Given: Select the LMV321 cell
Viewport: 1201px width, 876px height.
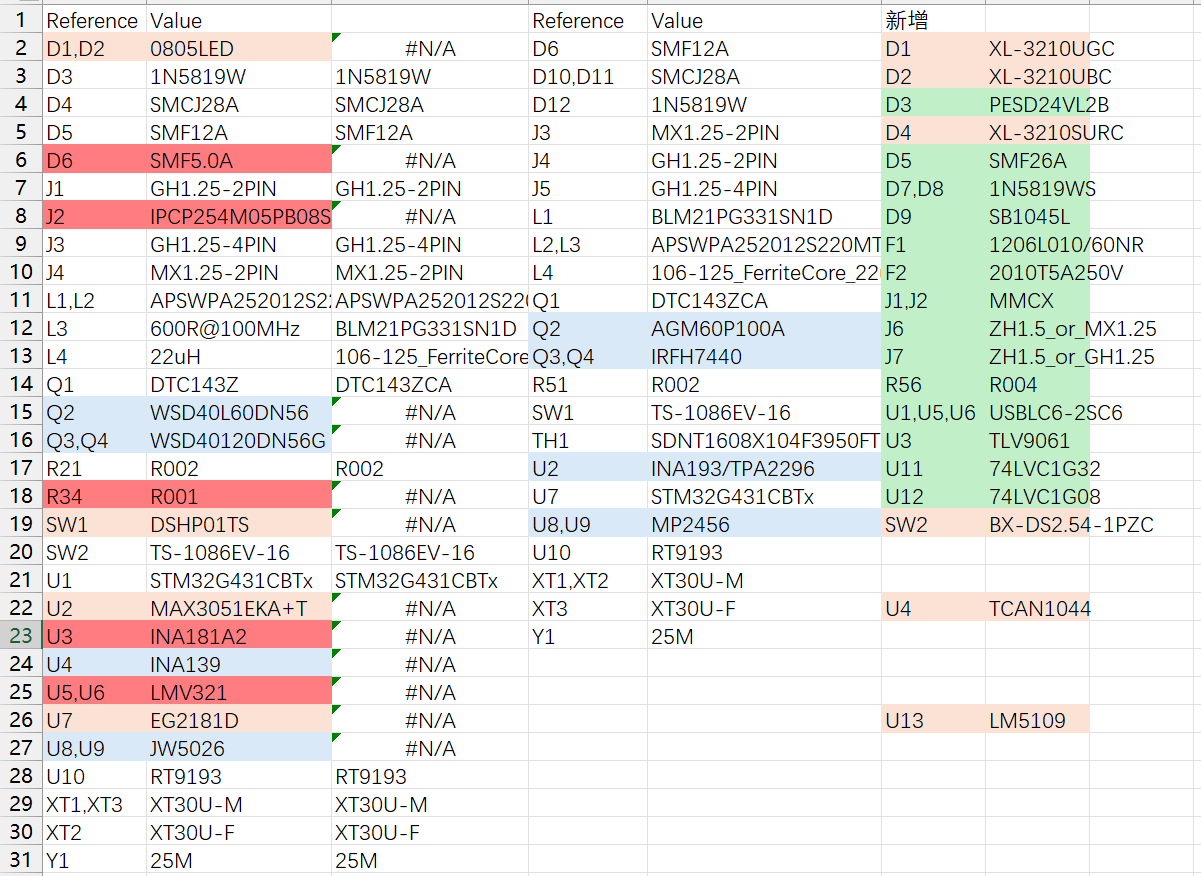Looking at the screenshot, I should [238, 692].
